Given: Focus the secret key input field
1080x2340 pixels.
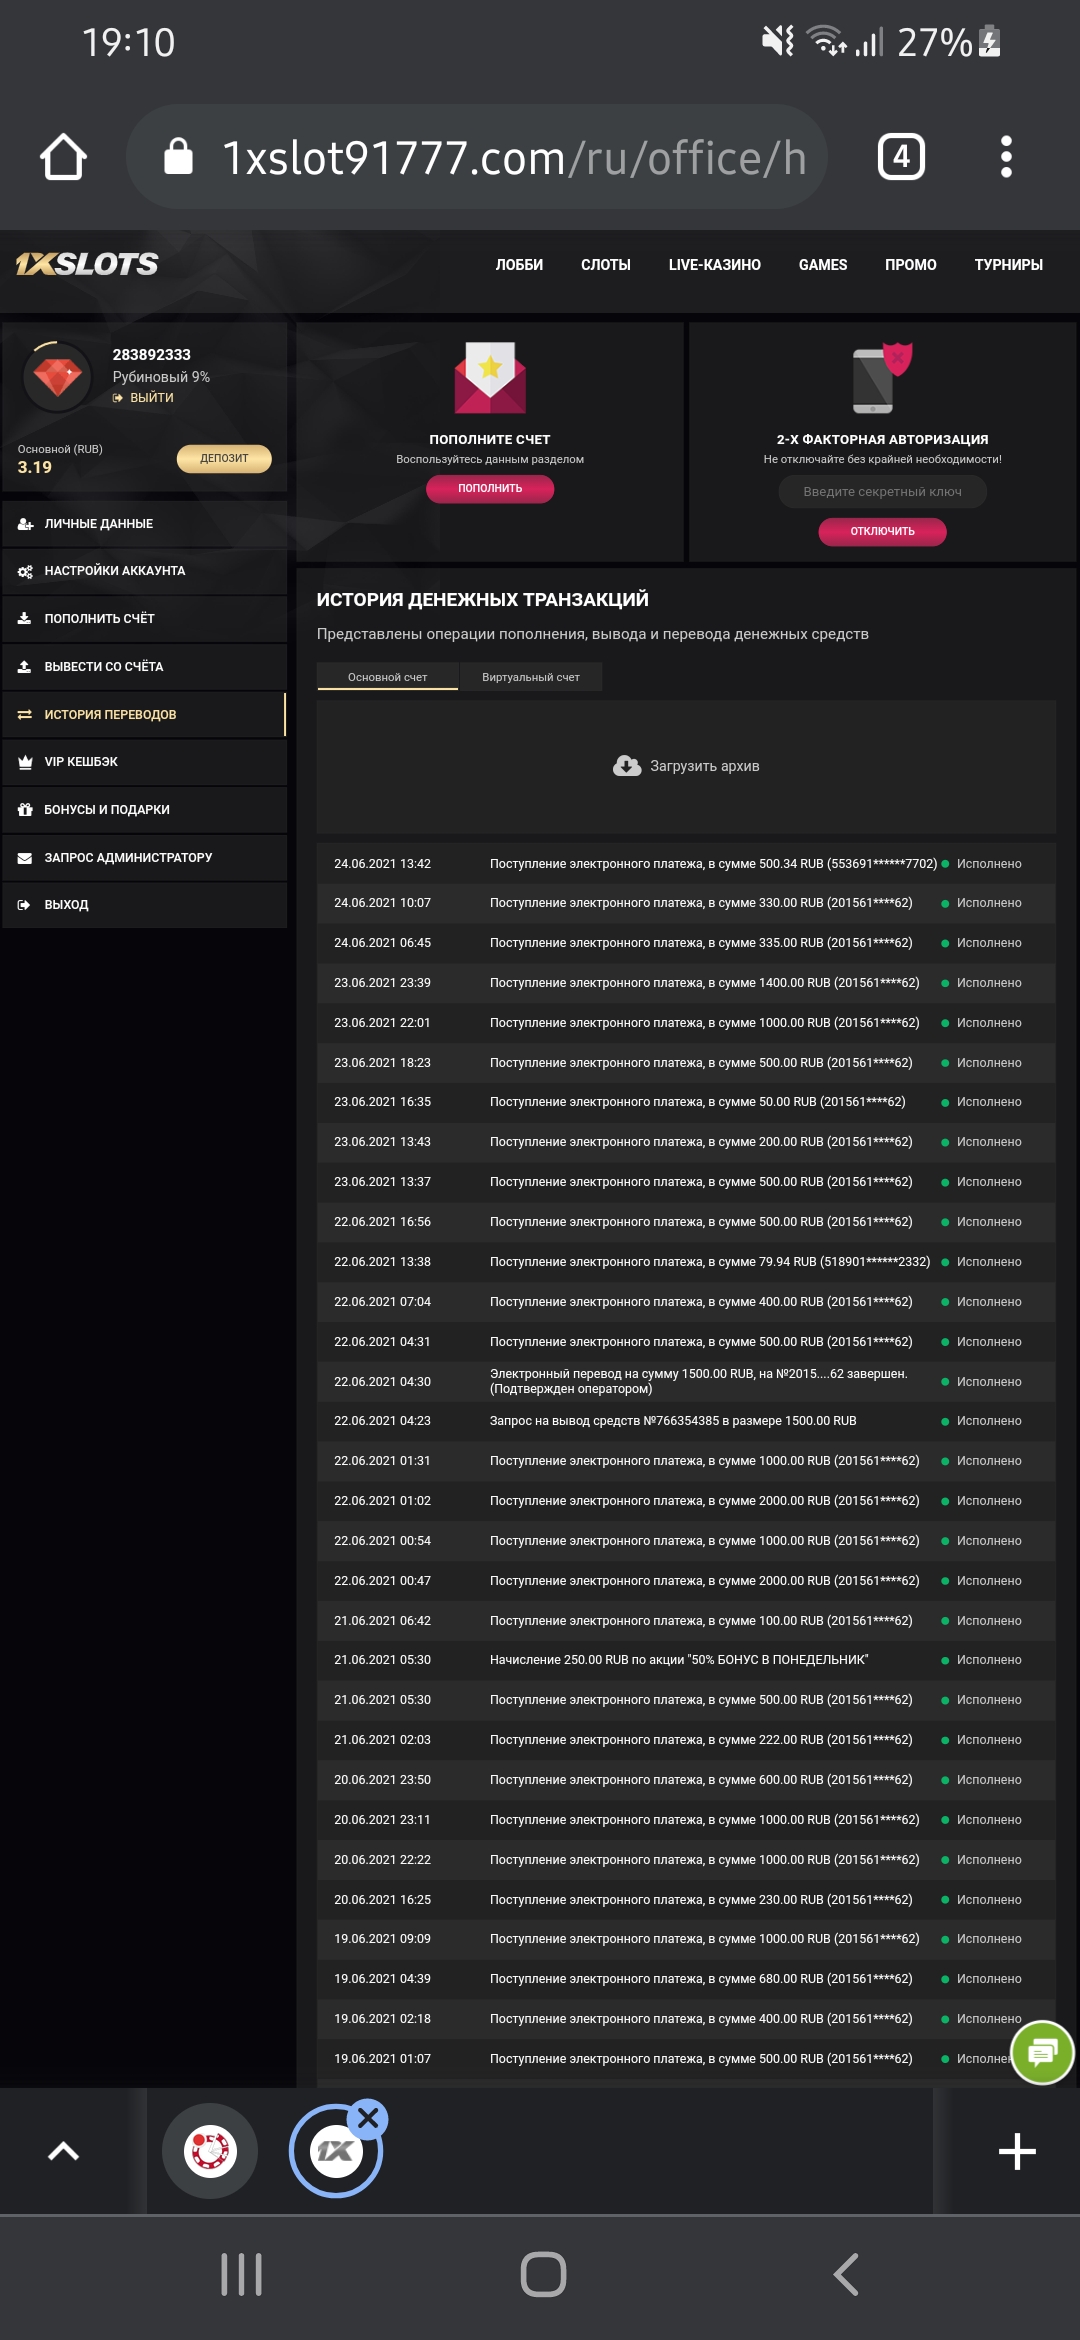Looking at the screenshot, I should pyautogui.click(x=882, y=491).
